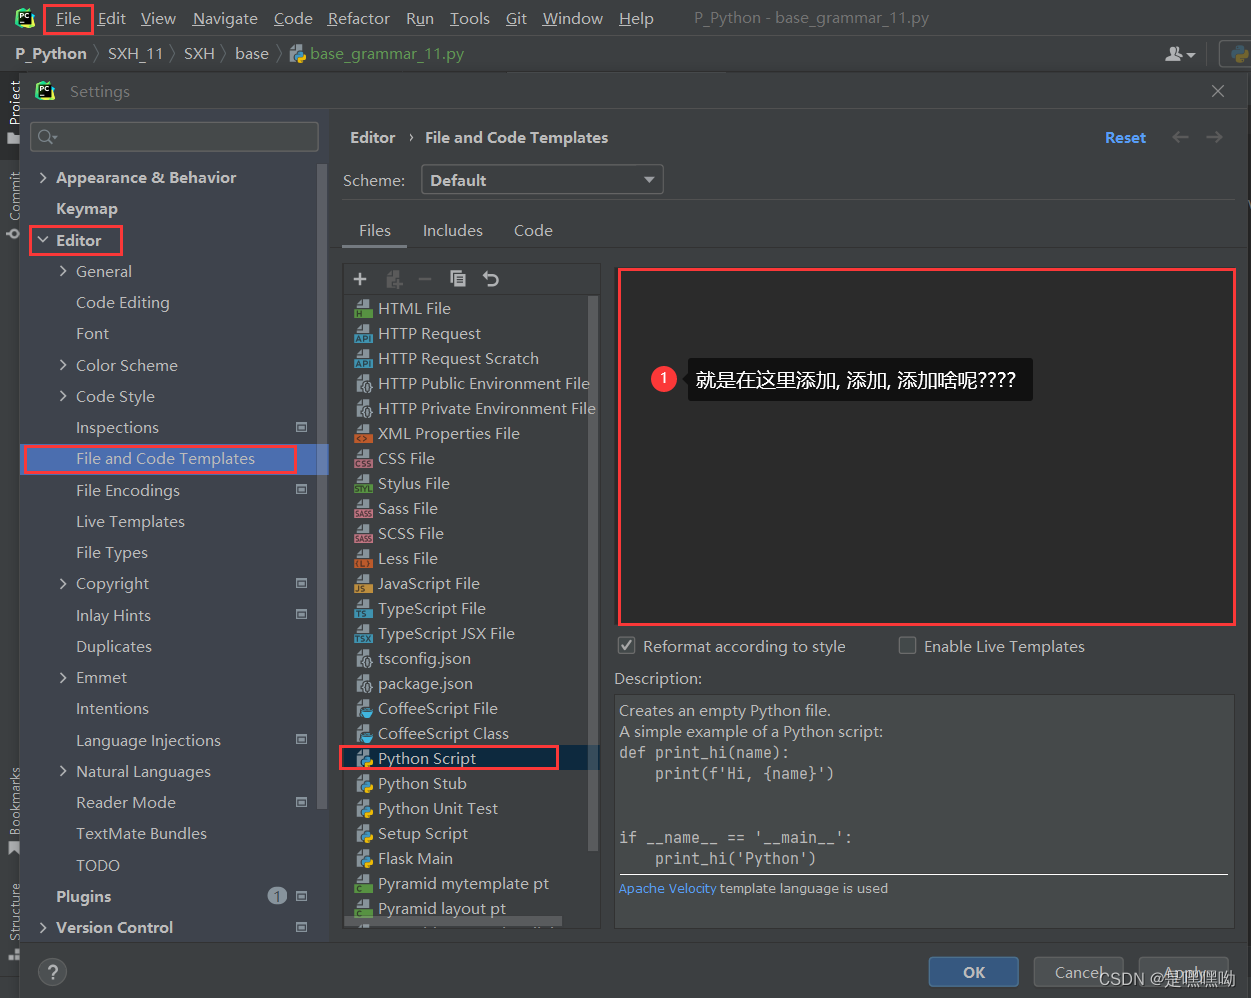The height and width of the screenshot is (998, 1251).
Task: Click the revert template undo icon
Action: [x=491, y=279]
